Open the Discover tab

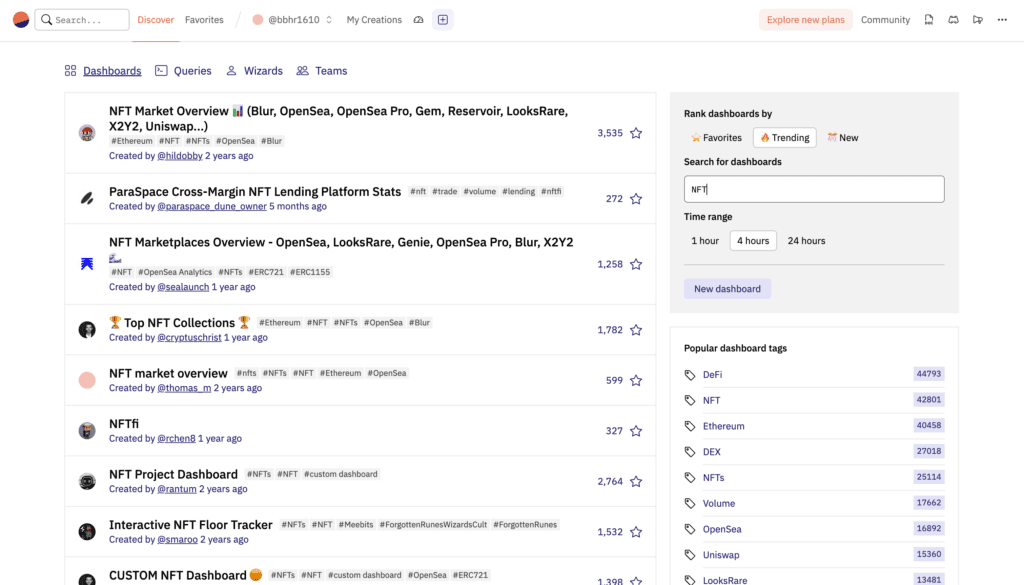coord(155,20)
